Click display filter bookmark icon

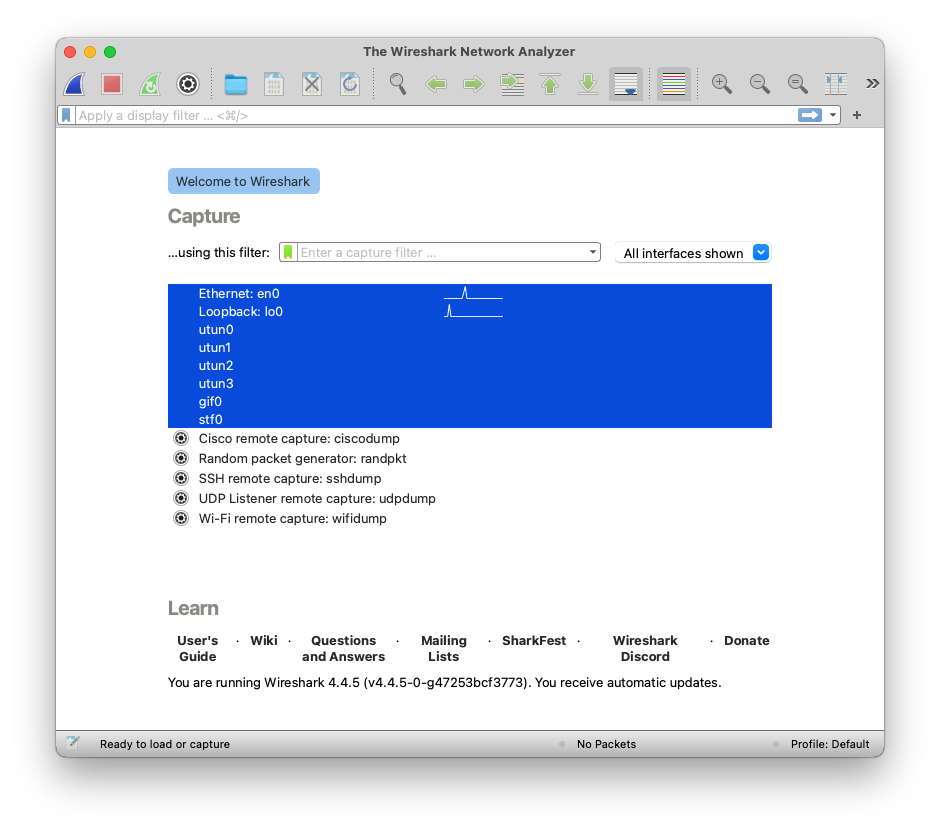(x=67, y=115)
